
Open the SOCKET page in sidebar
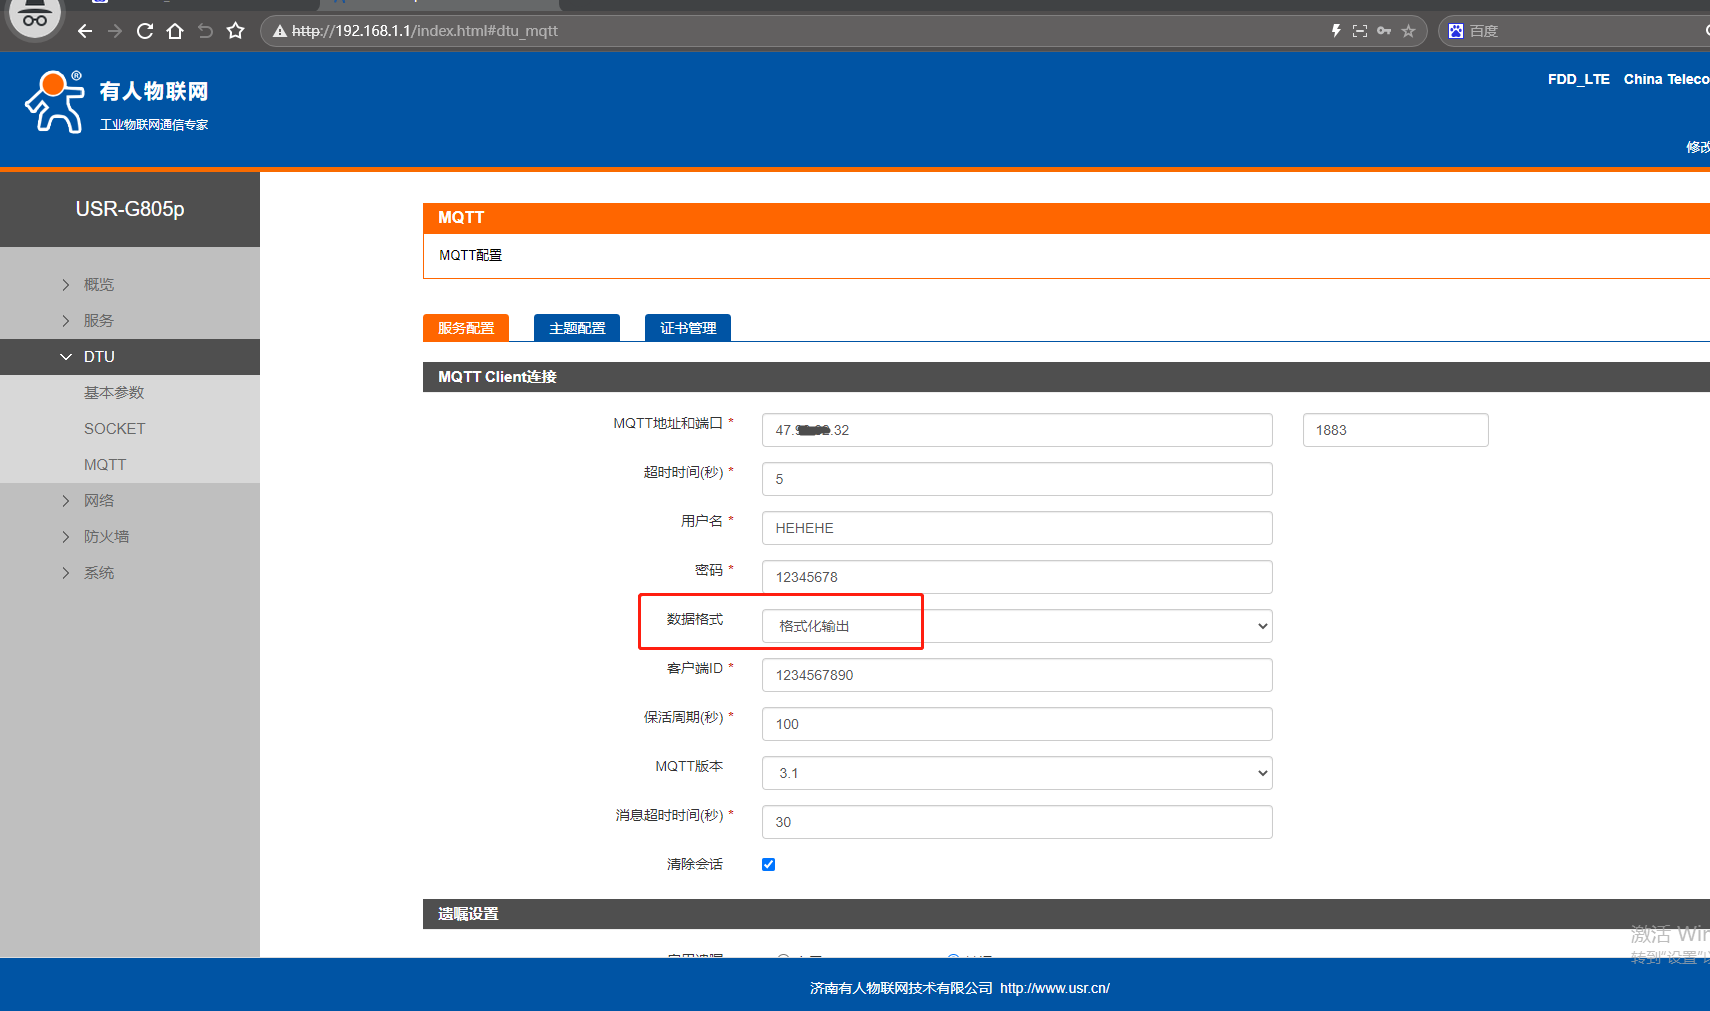pos(114,429)
